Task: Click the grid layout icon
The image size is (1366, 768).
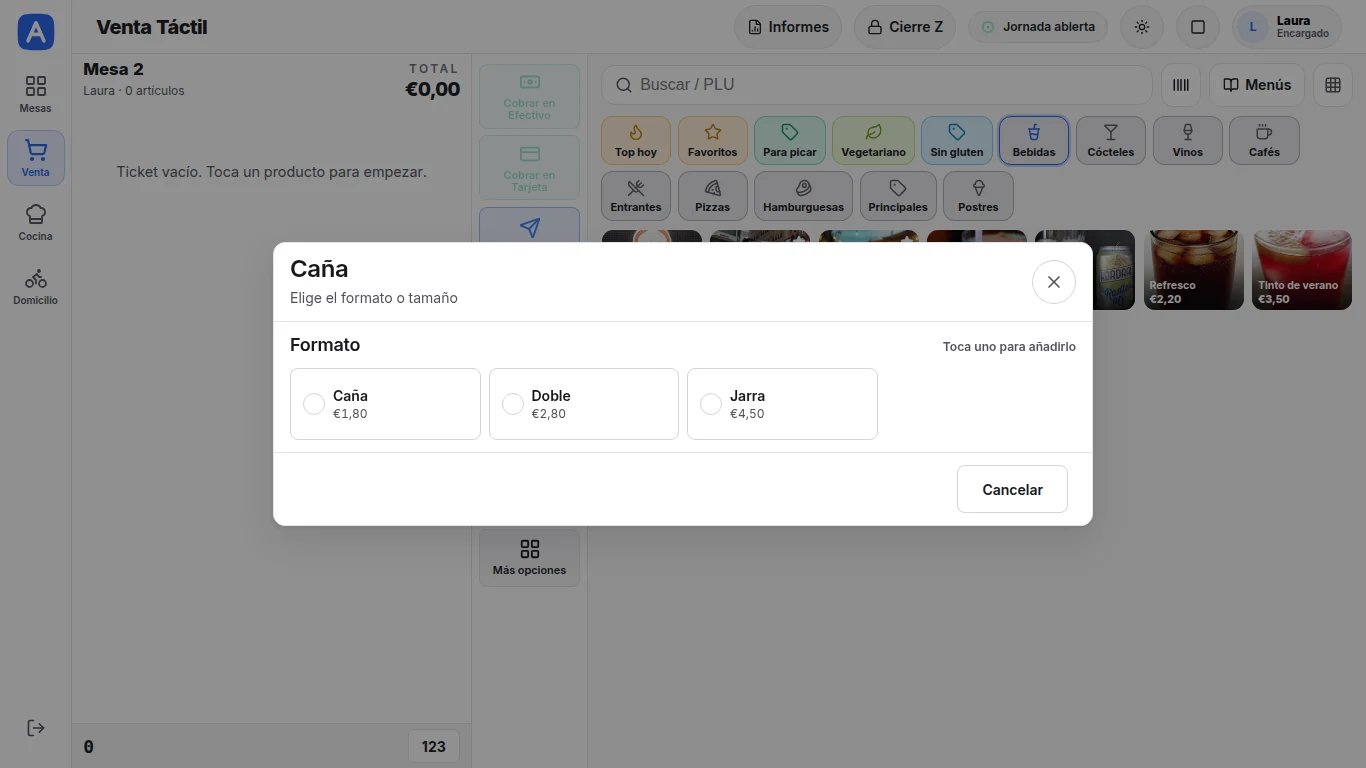Action: [1333, 85]
